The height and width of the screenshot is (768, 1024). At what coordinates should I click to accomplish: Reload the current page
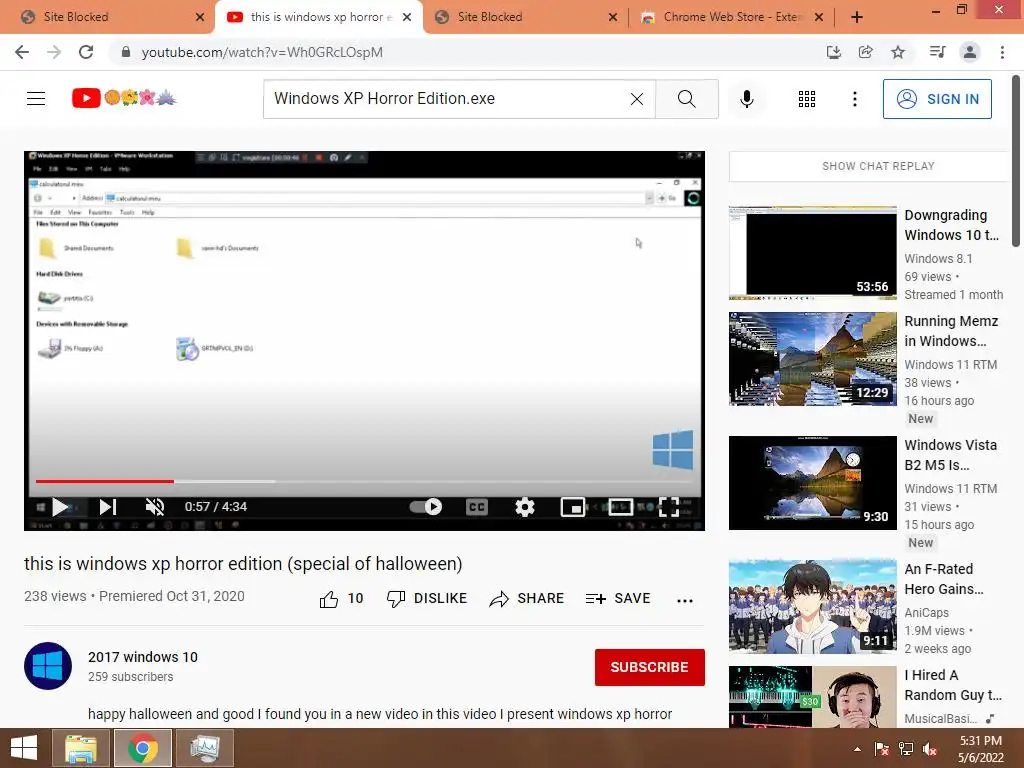coord(86,52)
